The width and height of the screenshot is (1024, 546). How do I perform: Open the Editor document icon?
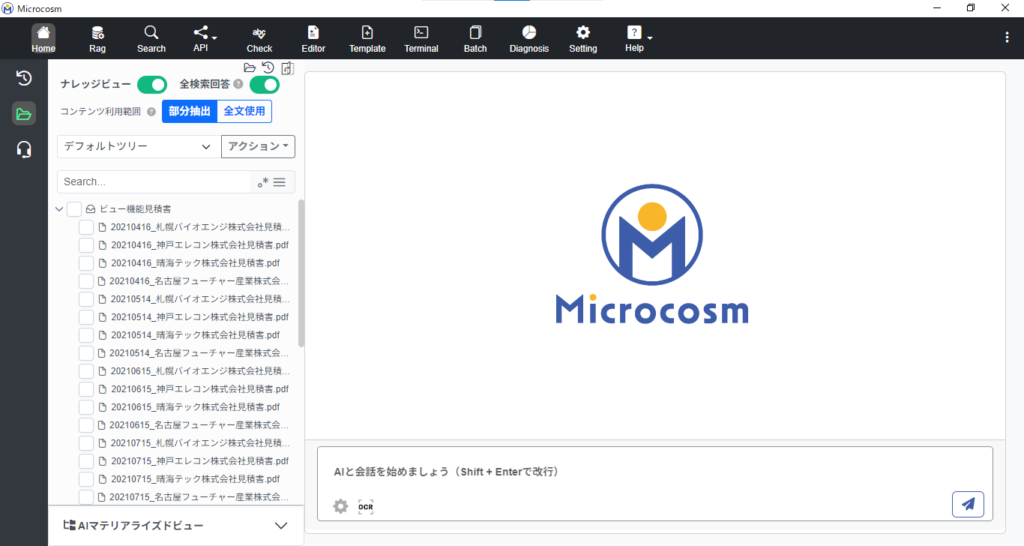[313, 39]
